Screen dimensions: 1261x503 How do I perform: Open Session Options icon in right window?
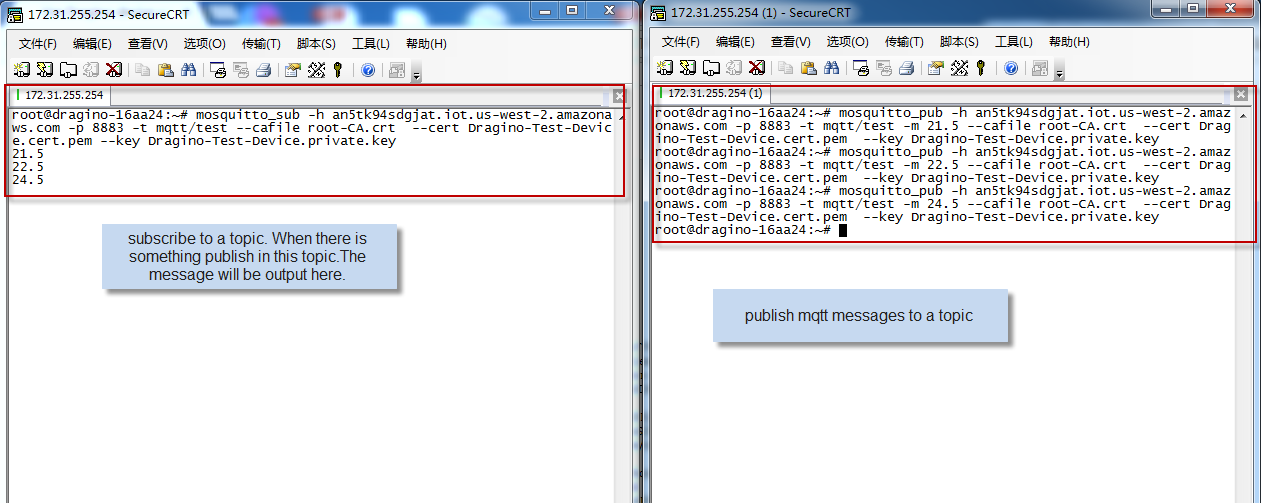pyautogui.click(x=936, y=68)
